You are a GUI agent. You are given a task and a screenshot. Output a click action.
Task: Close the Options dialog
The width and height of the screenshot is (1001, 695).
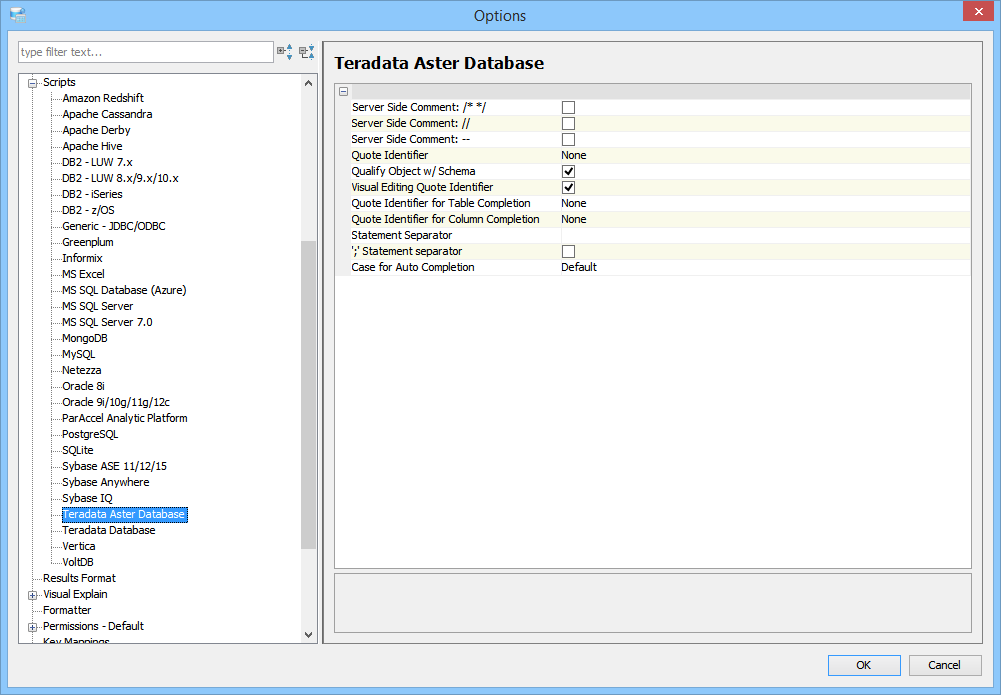coord(979,11)
